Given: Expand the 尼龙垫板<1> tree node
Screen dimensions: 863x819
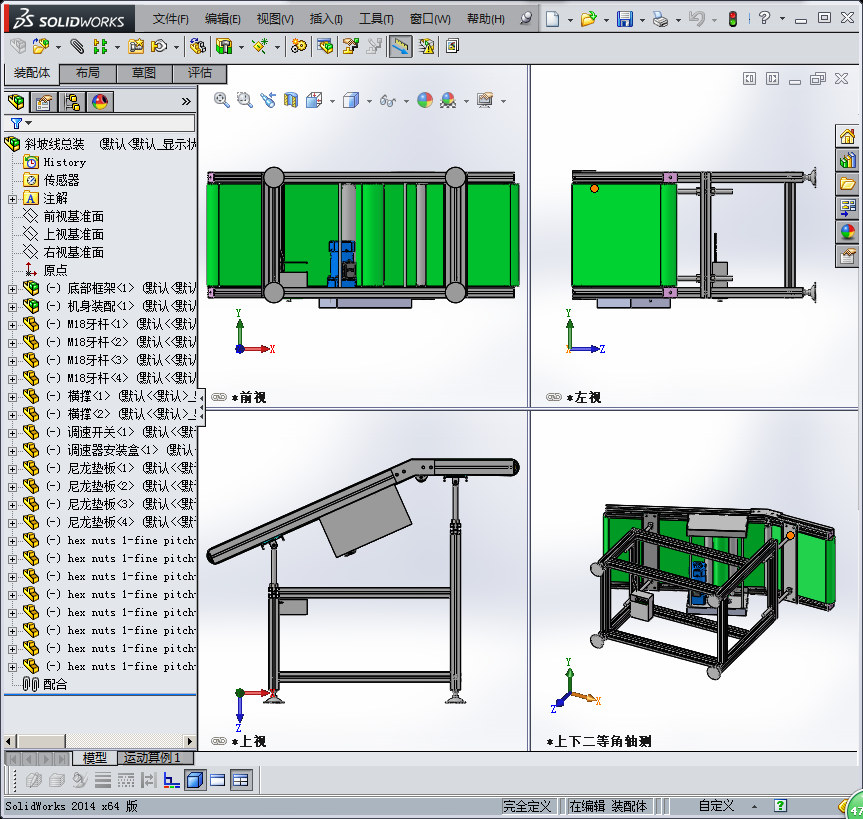Looking at the screenshot, I should pyautogui.click(x=12, y=469).
